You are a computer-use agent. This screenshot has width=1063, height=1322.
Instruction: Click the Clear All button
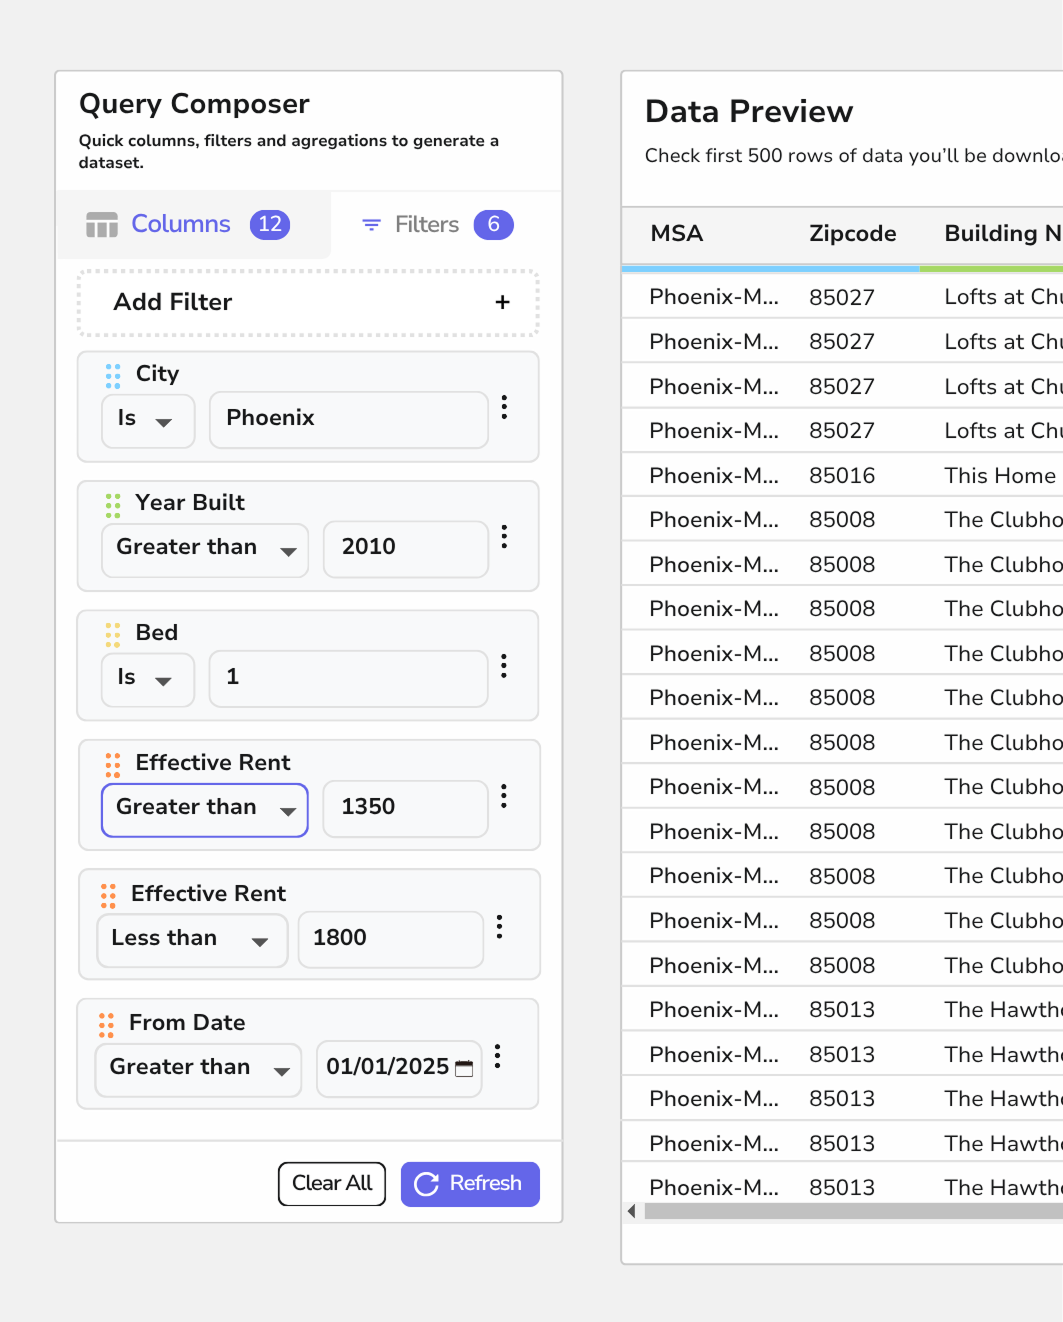click(331, 1184)
